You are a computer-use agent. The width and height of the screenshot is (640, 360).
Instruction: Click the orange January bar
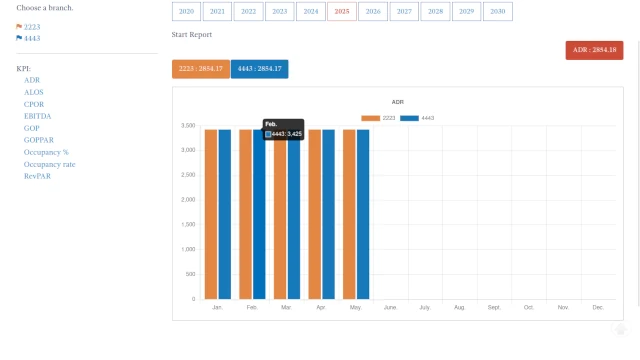click(x=211, y=214)
